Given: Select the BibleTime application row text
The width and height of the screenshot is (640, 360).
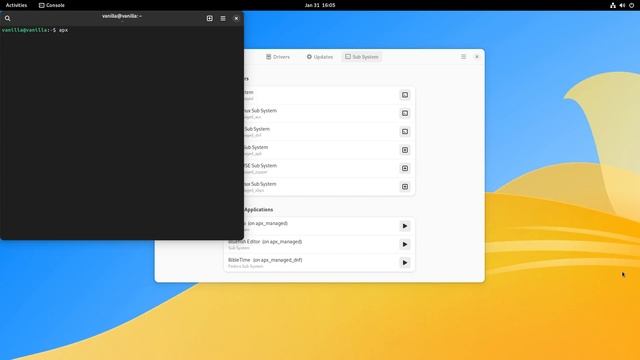Looking at the screenshot, I should point(265,260).
